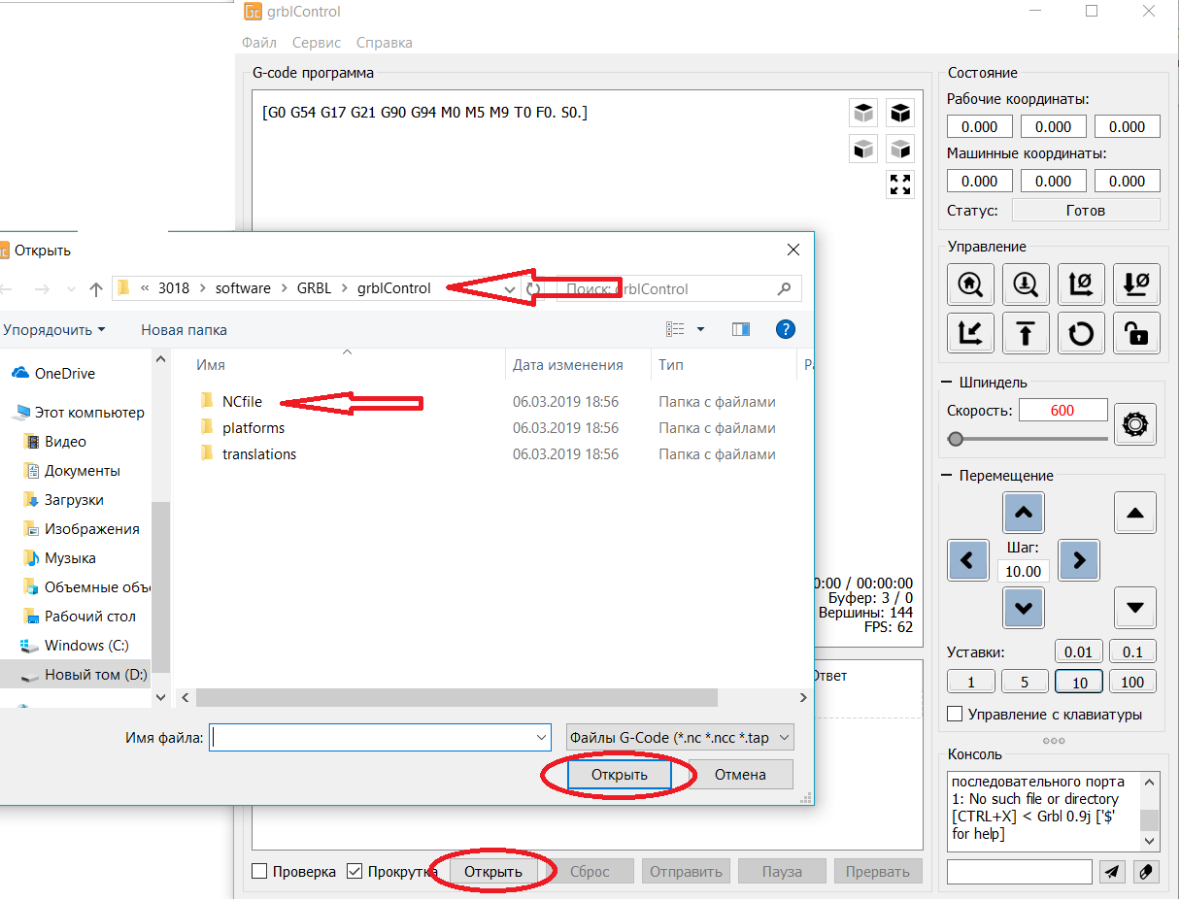
Task: Clear console with eraser icon
Action: point(1146,872)
